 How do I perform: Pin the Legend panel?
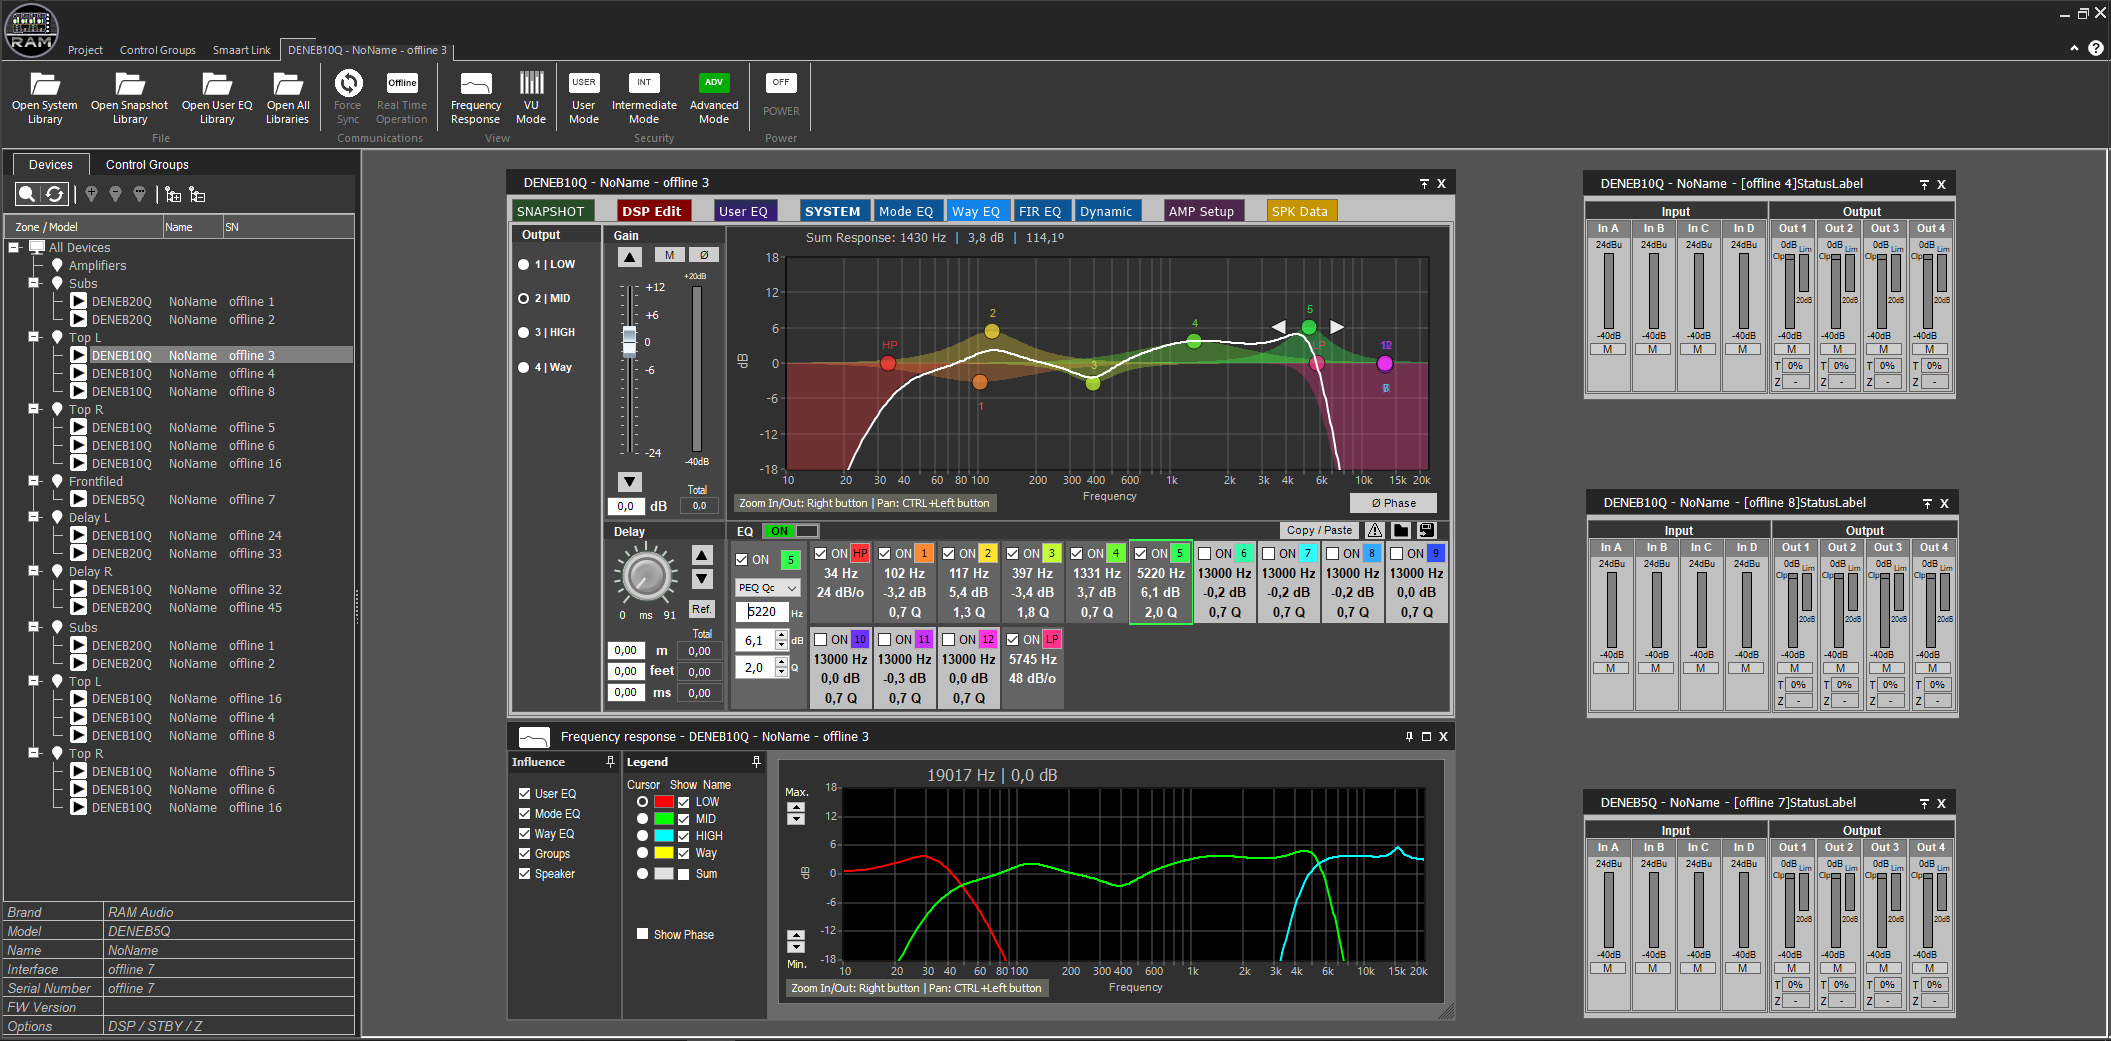(x=756, y=762)
